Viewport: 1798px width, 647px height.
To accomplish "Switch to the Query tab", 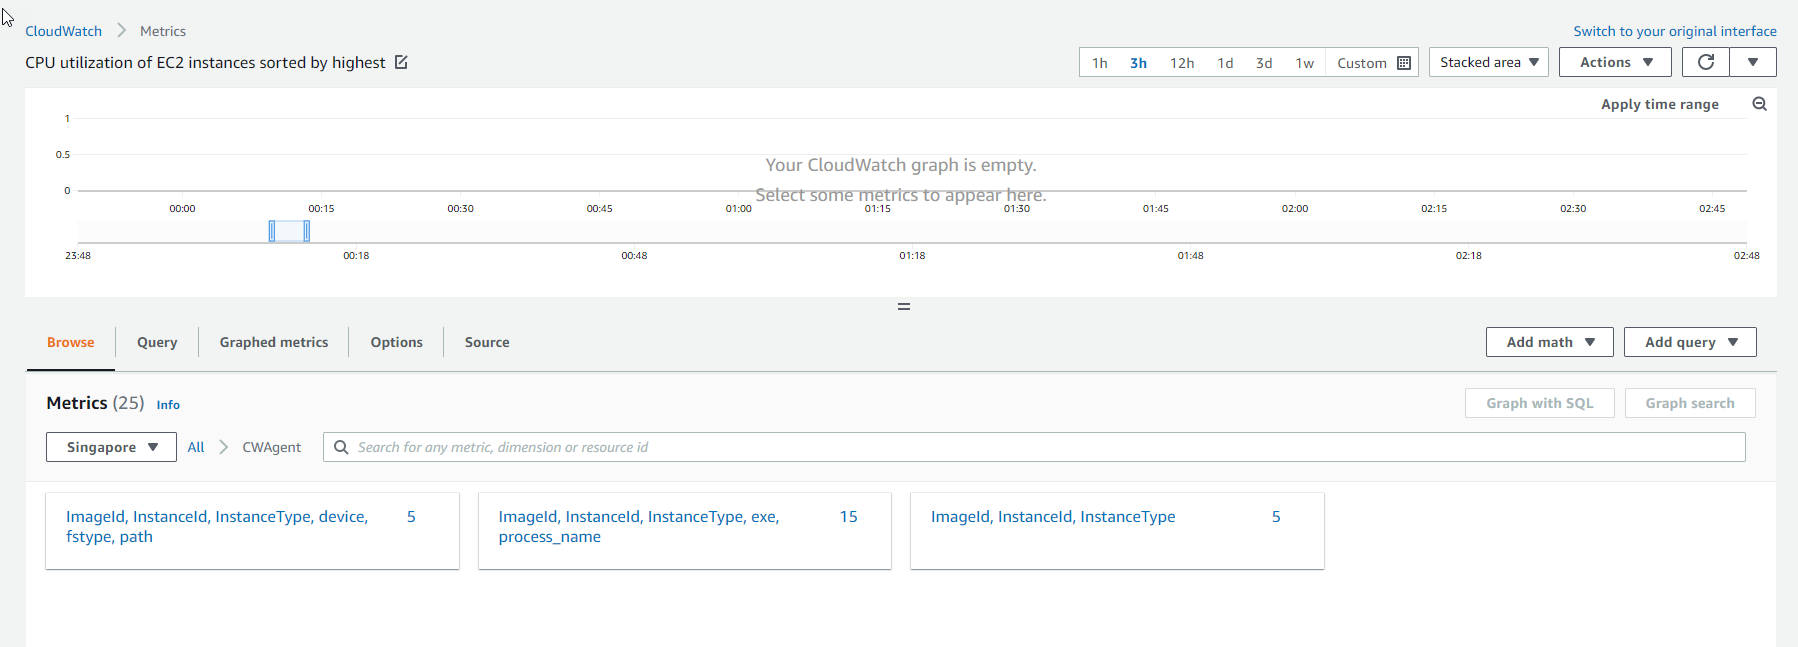I will (157, 342).
